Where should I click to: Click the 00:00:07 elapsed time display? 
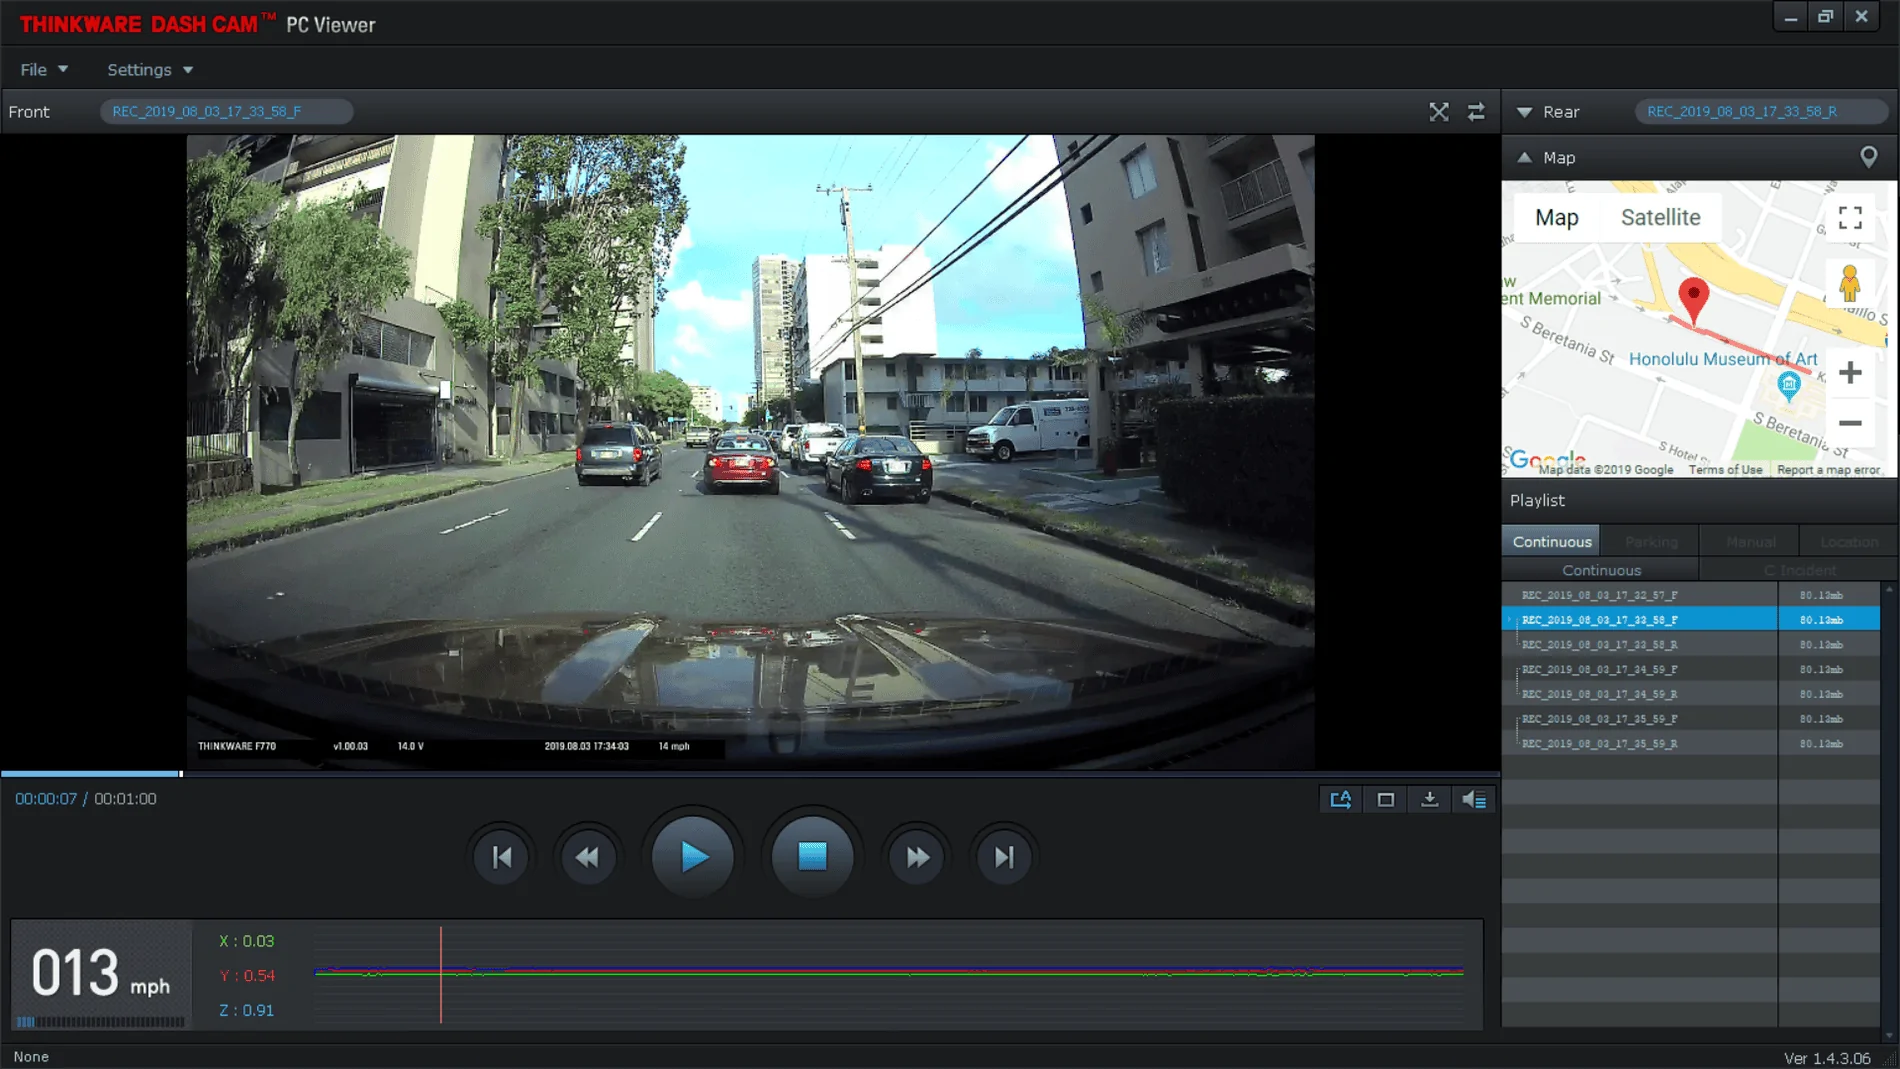(x=46, y=799)
